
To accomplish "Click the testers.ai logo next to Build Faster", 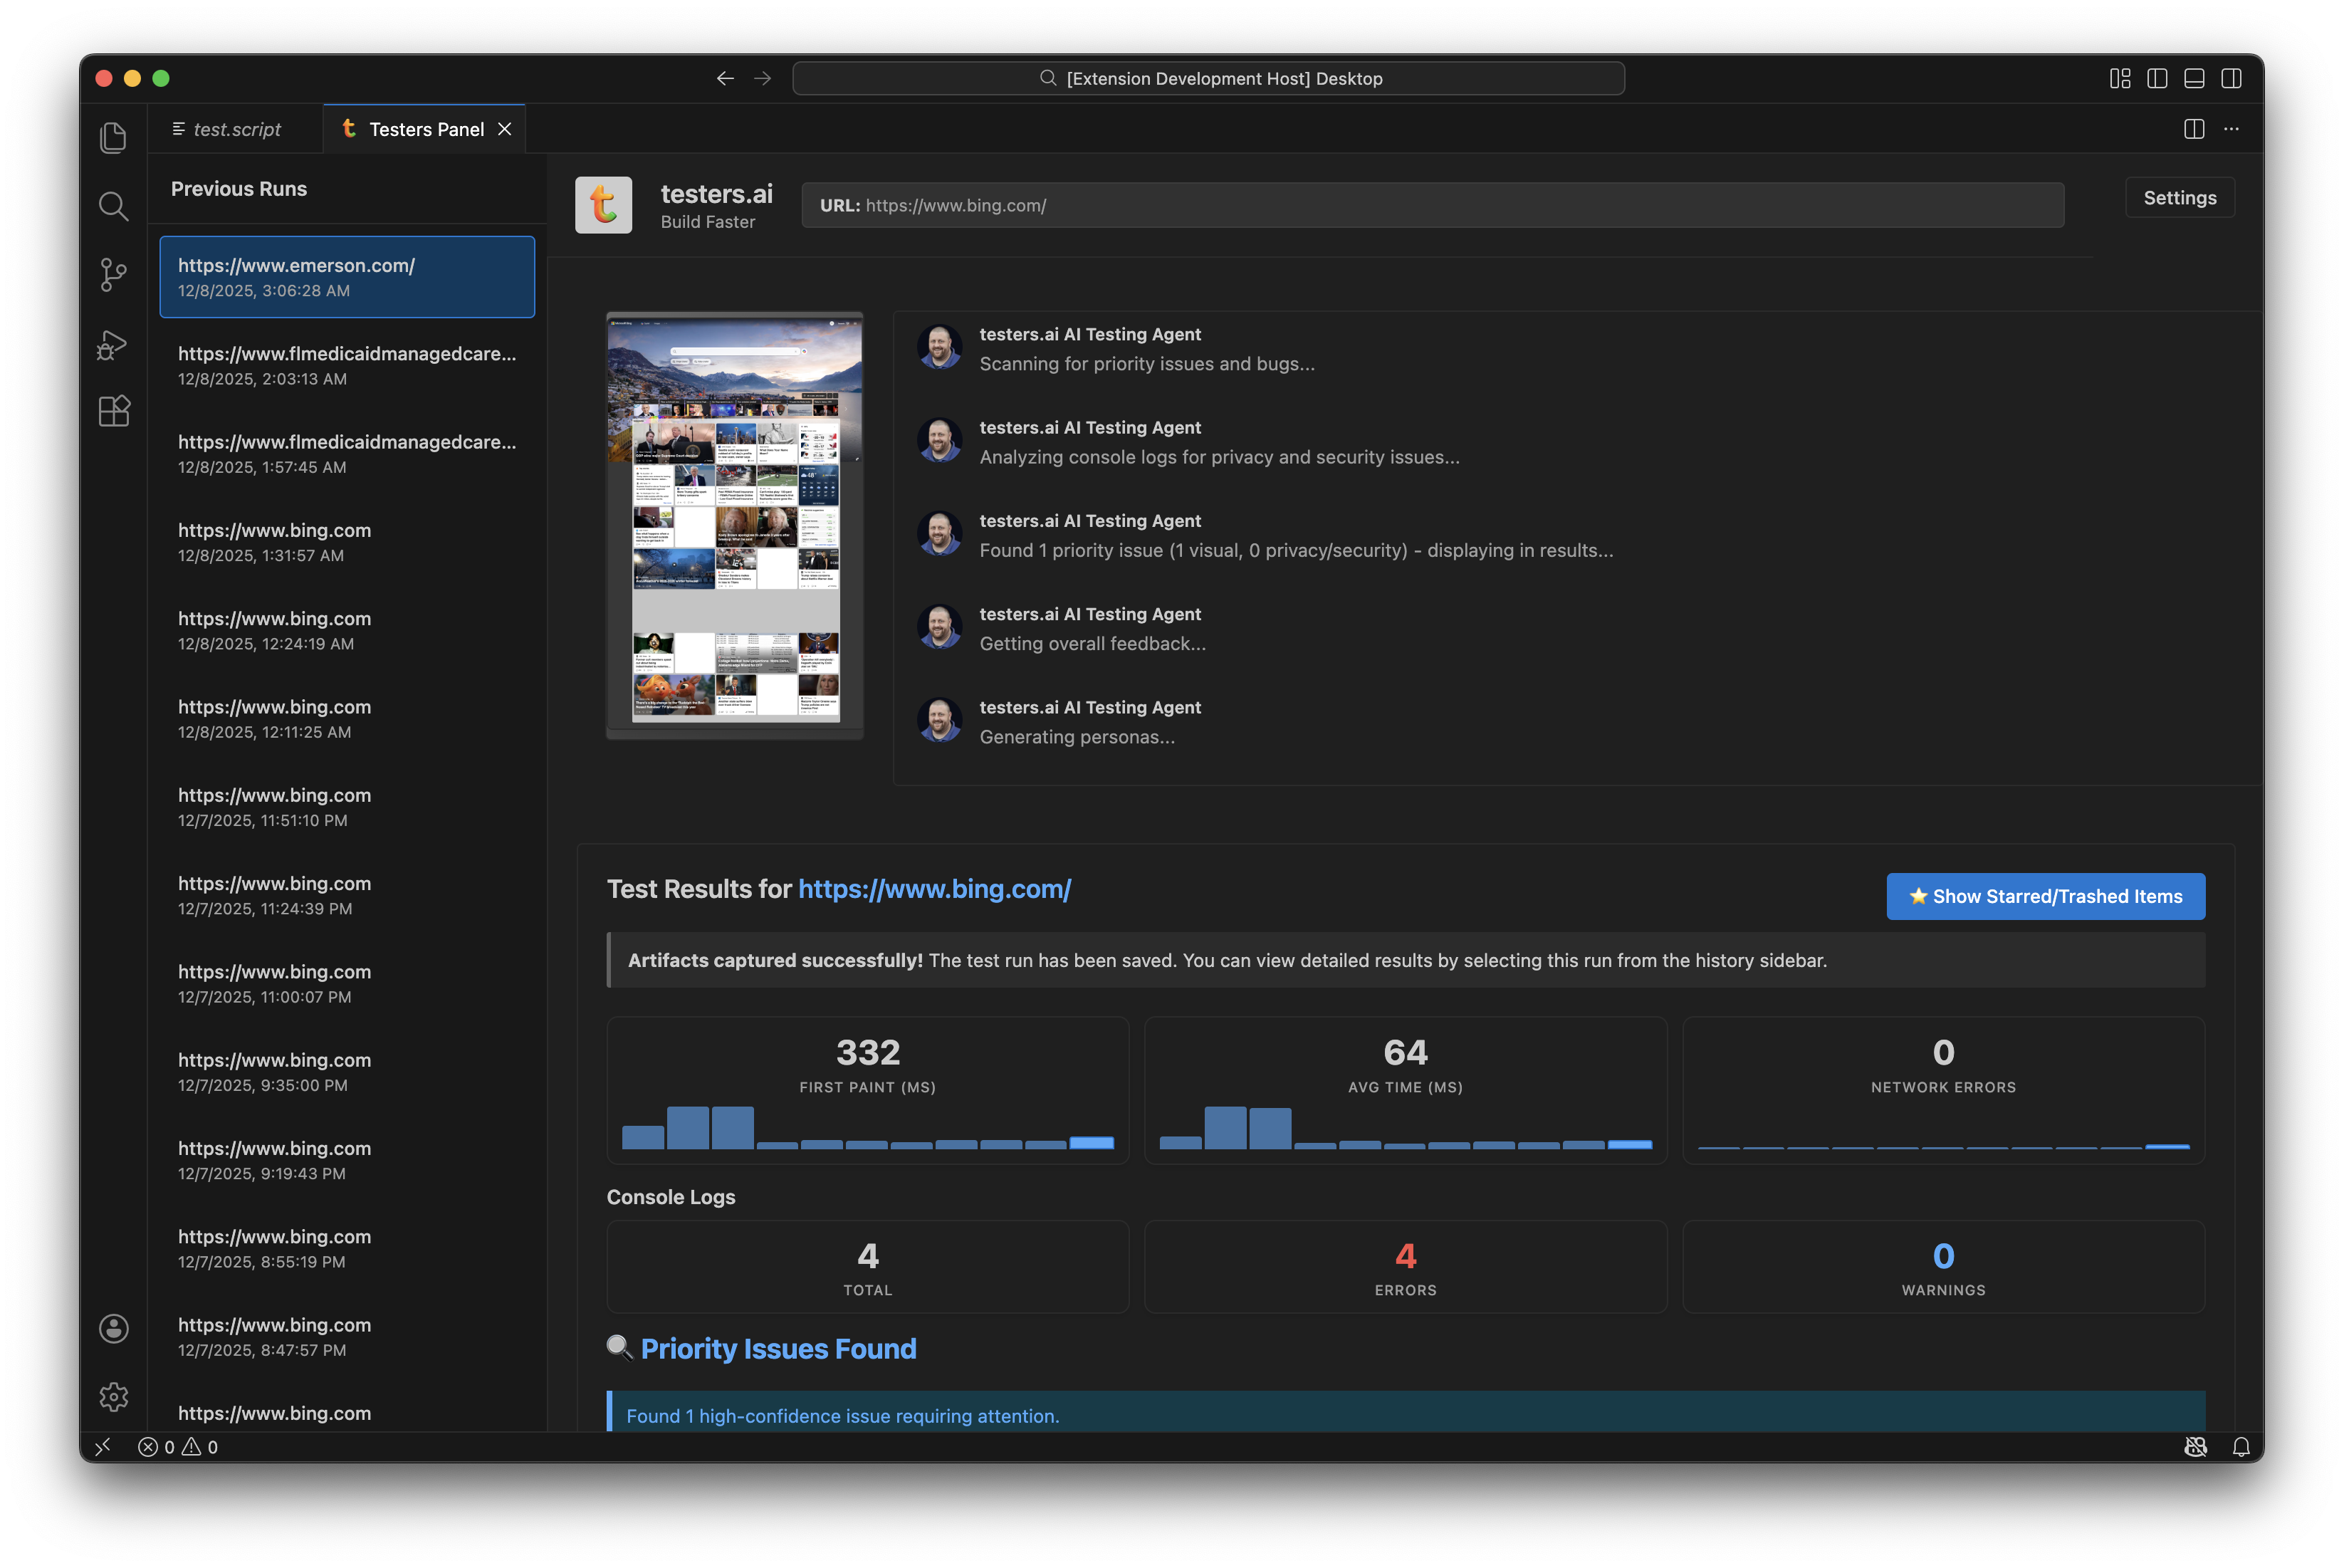I will coord(604,204).
